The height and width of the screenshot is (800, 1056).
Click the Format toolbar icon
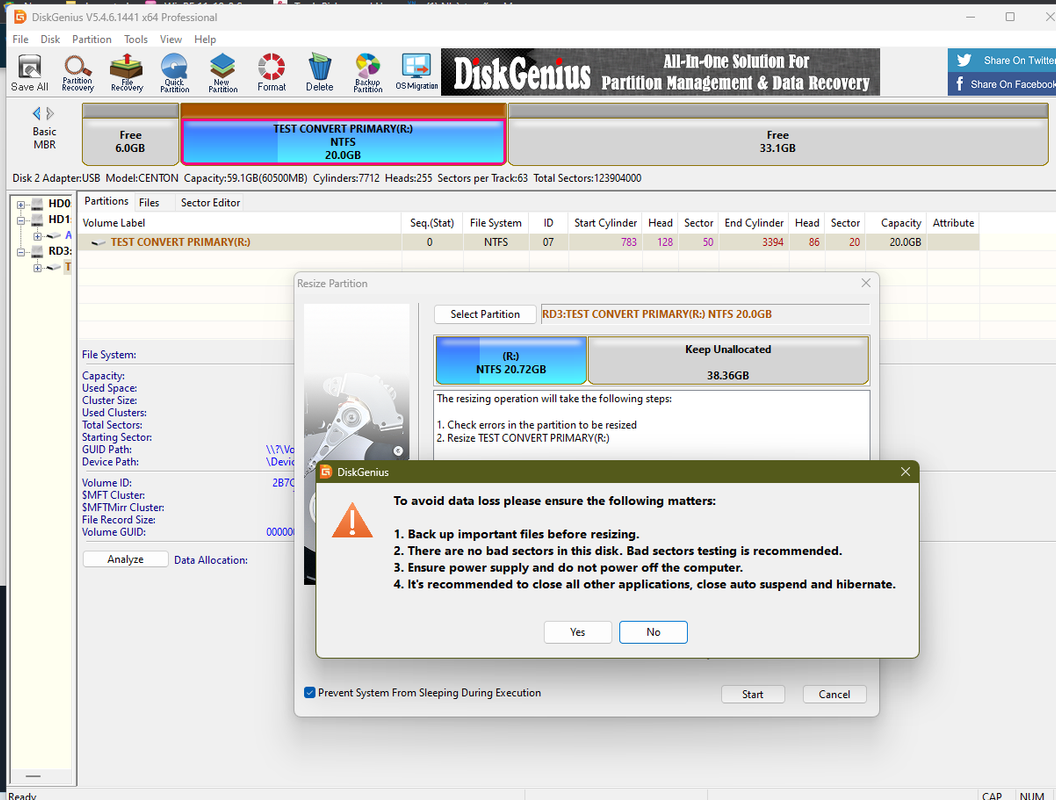click(271, 73)
